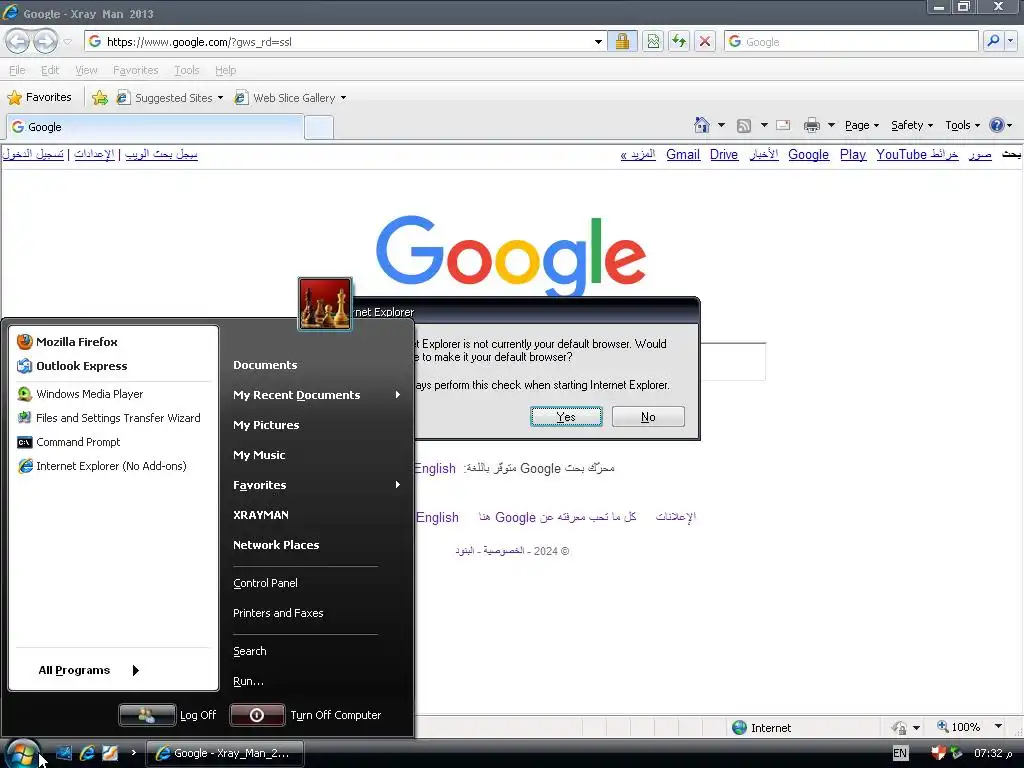Open the YouTube link

point(901,155)
